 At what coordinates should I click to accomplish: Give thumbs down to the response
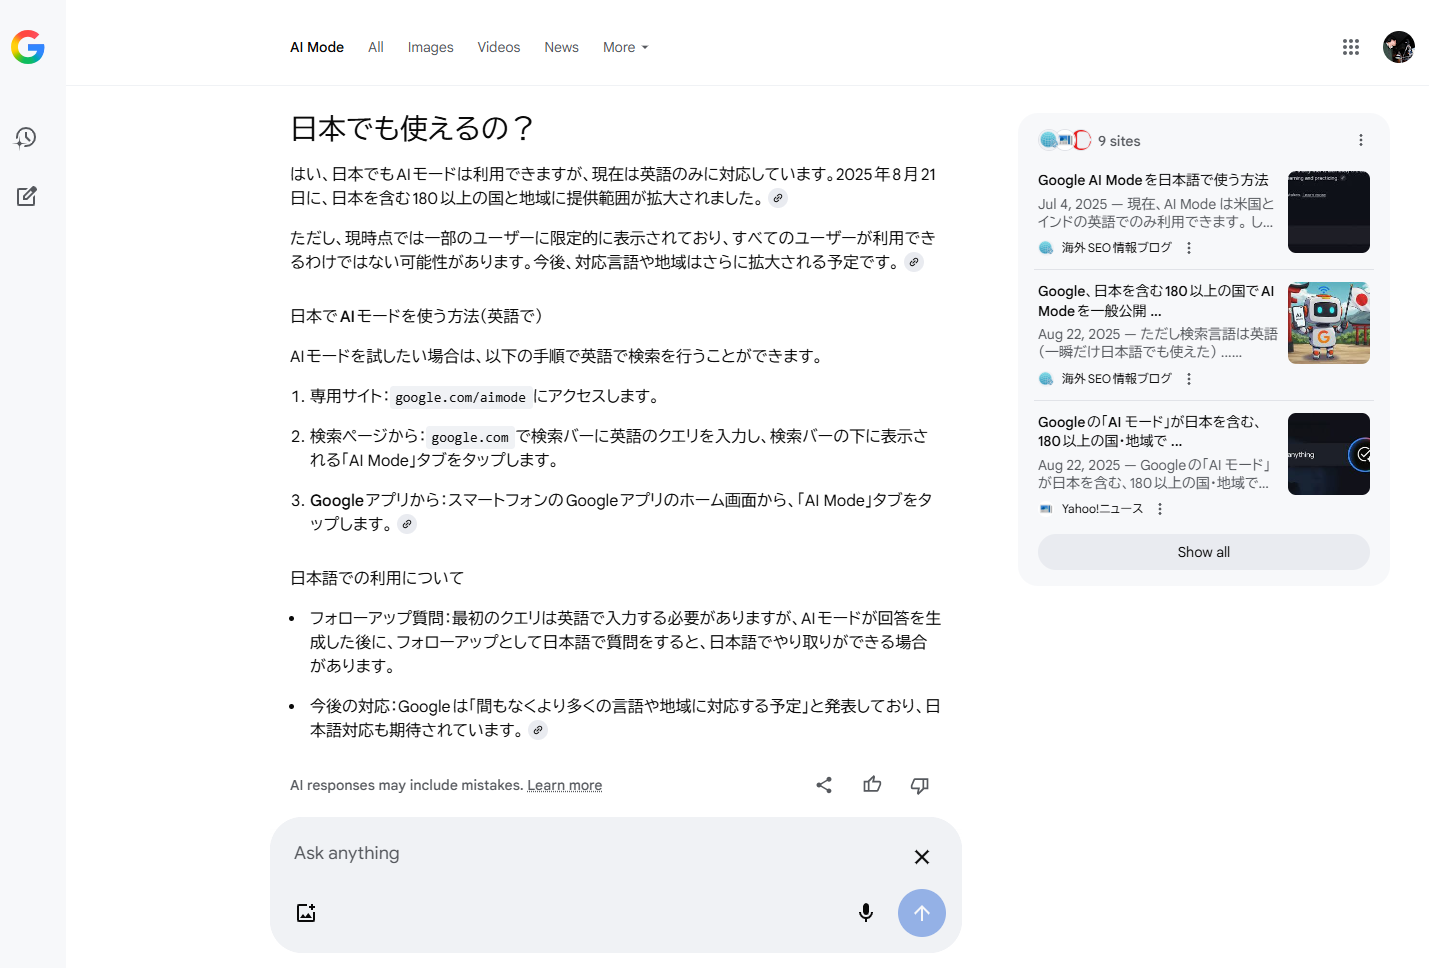[920, 785]
